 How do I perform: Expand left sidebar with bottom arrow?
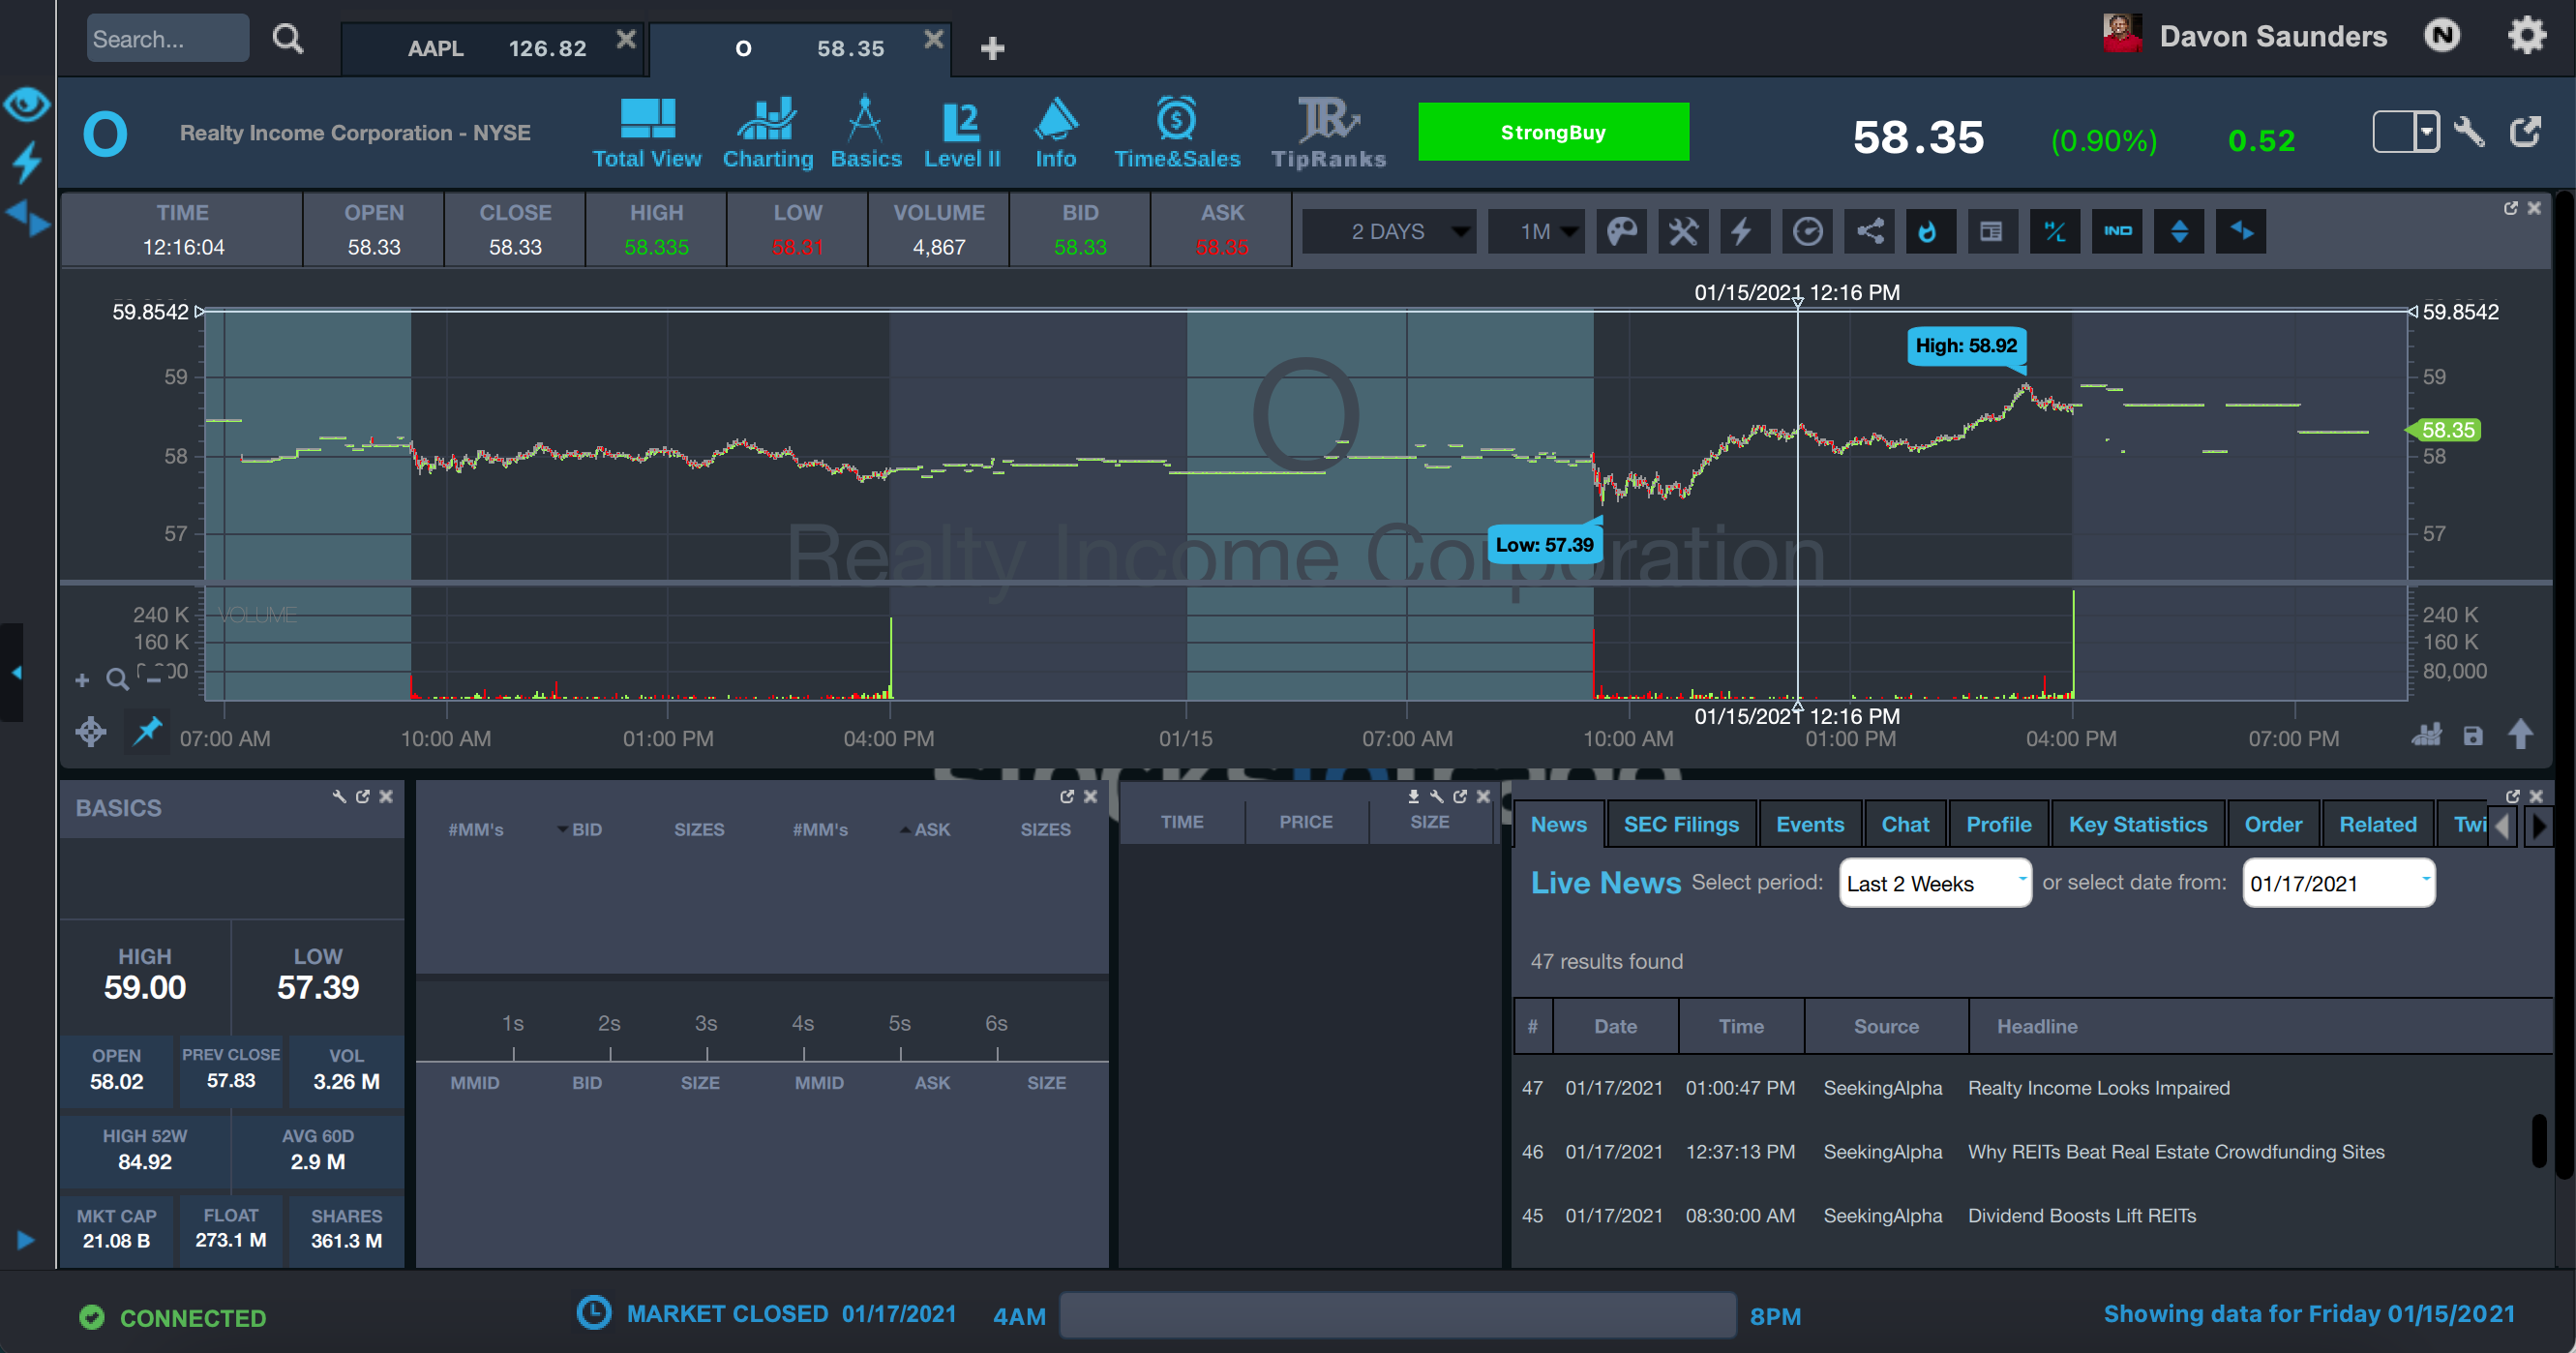pyautogui.click(x=26, y=1240)
